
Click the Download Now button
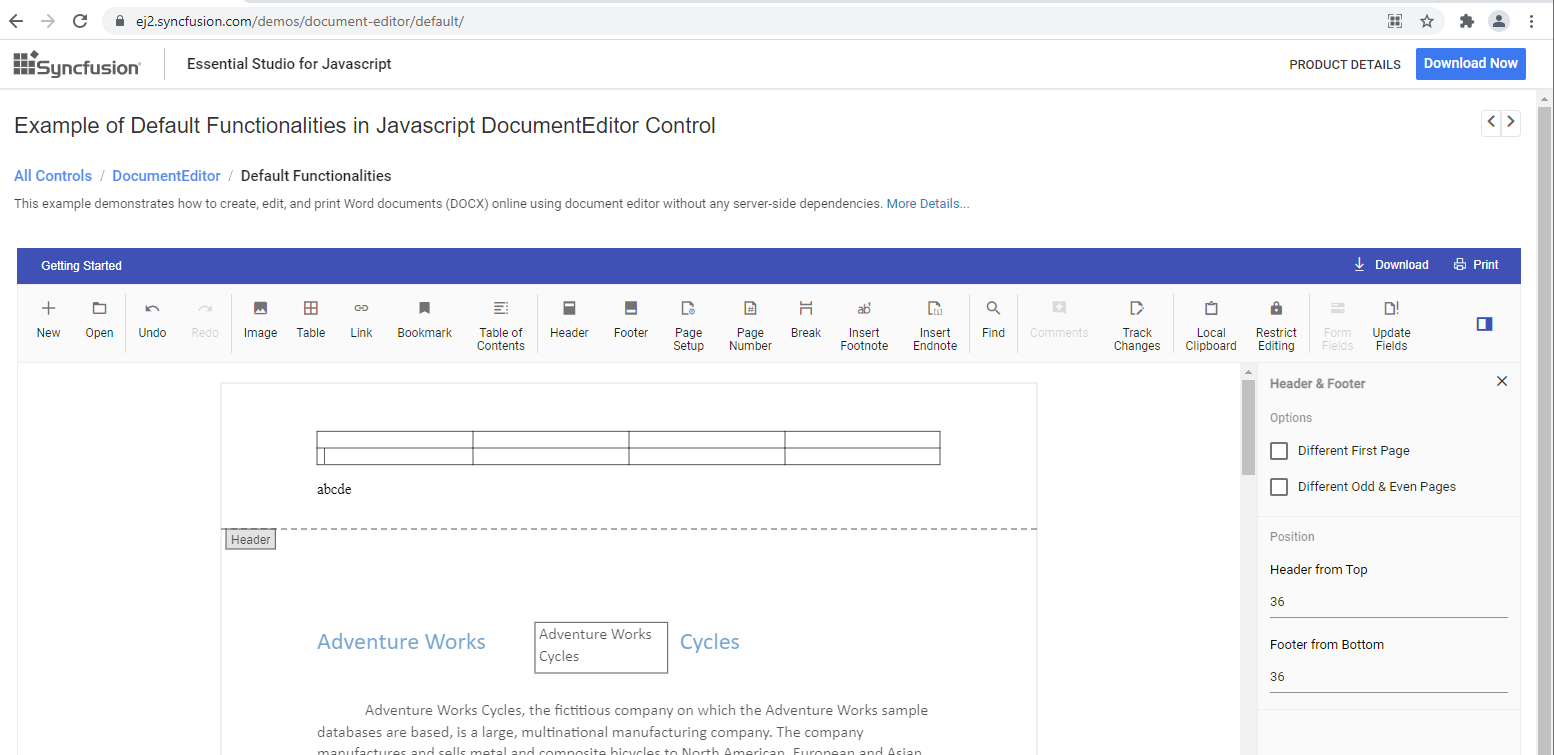coord(1470,63)
